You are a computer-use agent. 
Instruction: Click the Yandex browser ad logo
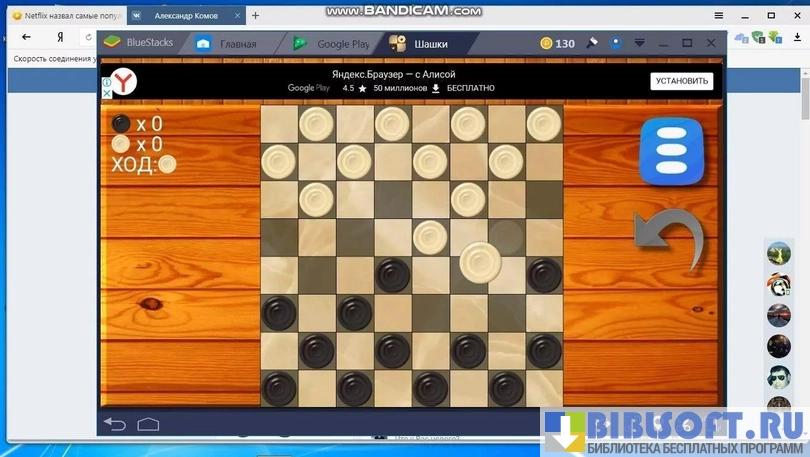123,81
